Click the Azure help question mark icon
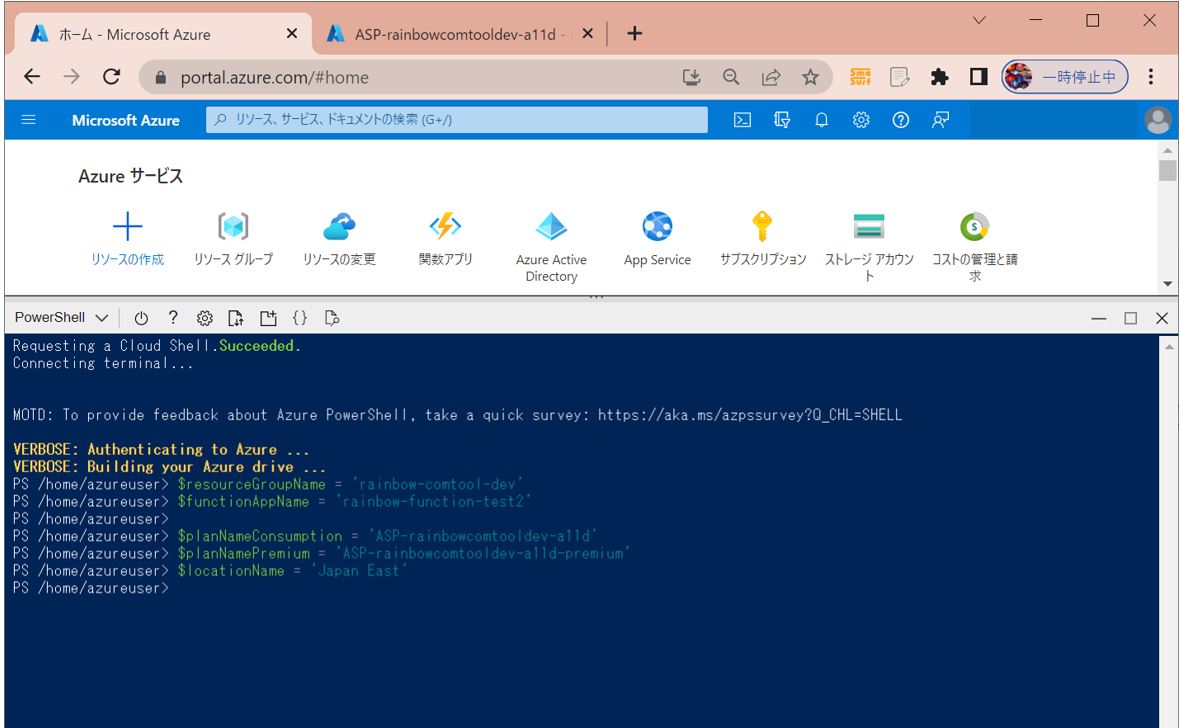Viewport: 1180px width, 728px height. [x=900, y=120]
